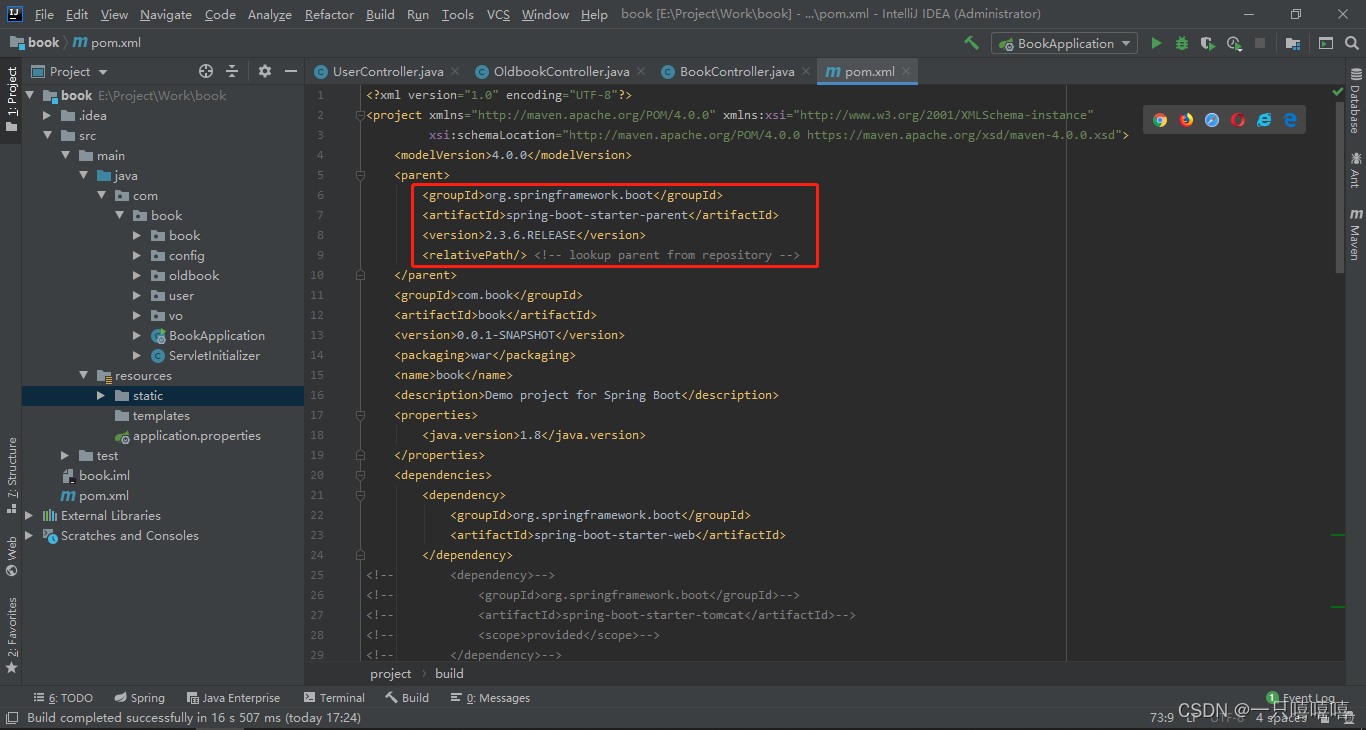Open the Analyze menu
Screen dimensions: 1366x730
(269, 14)
